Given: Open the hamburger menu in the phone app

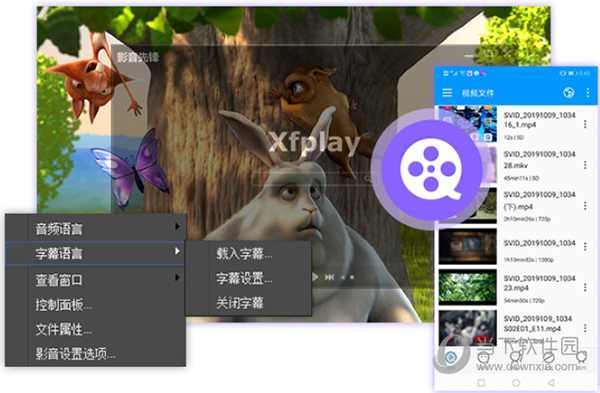Looking at the screenshot, I should point(447,93).
